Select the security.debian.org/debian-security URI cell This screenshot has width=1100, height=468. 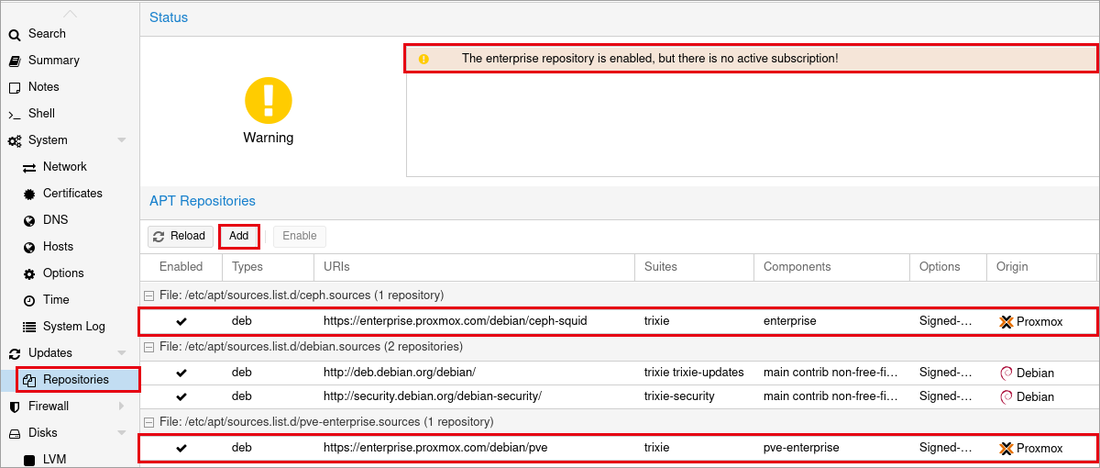(432, 396)
